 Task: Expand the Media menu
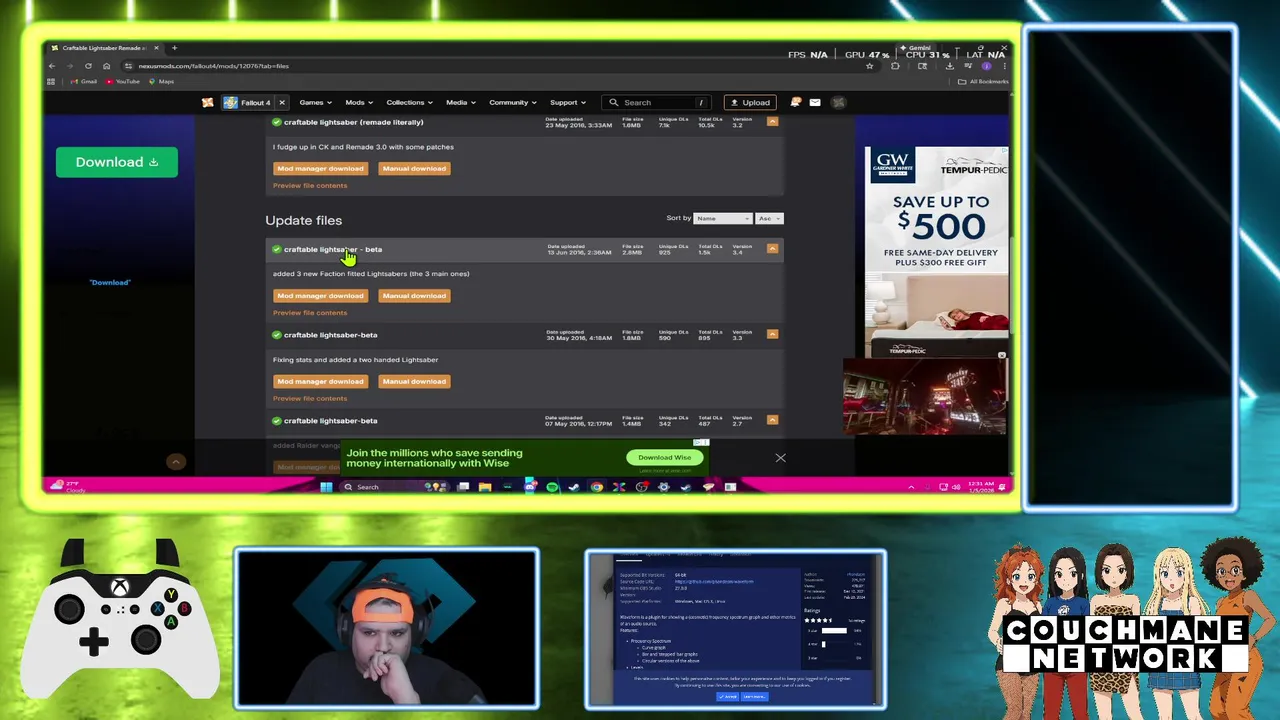pos(461,102)
